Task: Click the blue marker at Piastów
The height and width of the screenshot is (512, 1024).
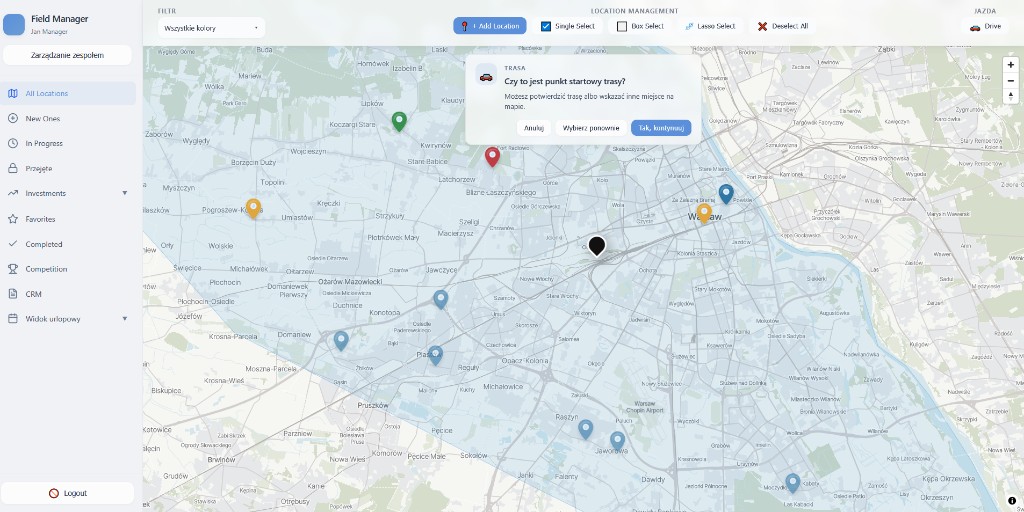Action: pos(436,355)
